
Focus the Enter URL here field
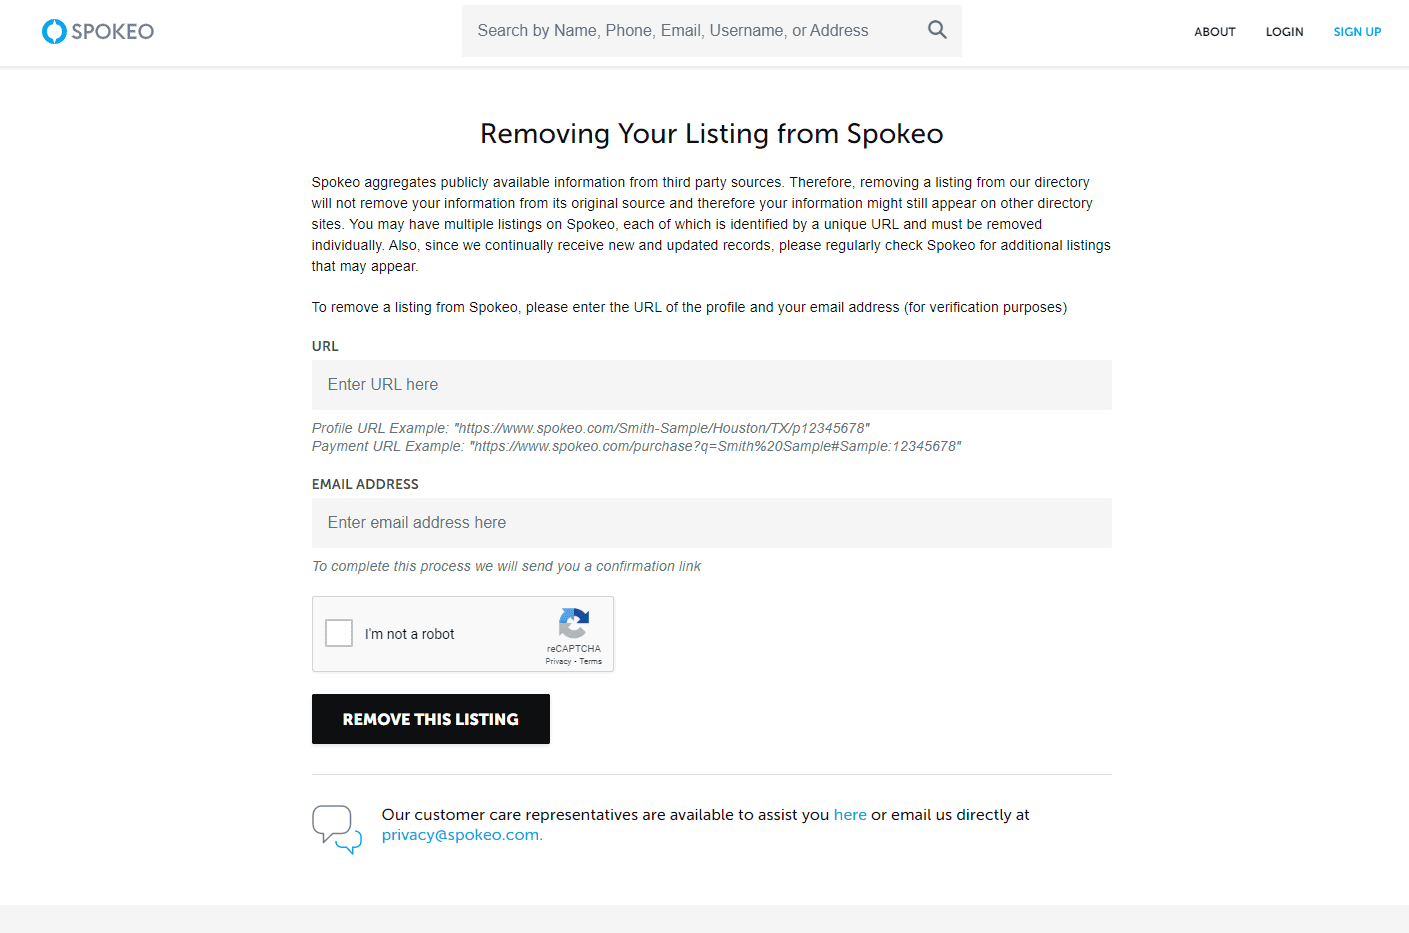(x=712, y=385)
